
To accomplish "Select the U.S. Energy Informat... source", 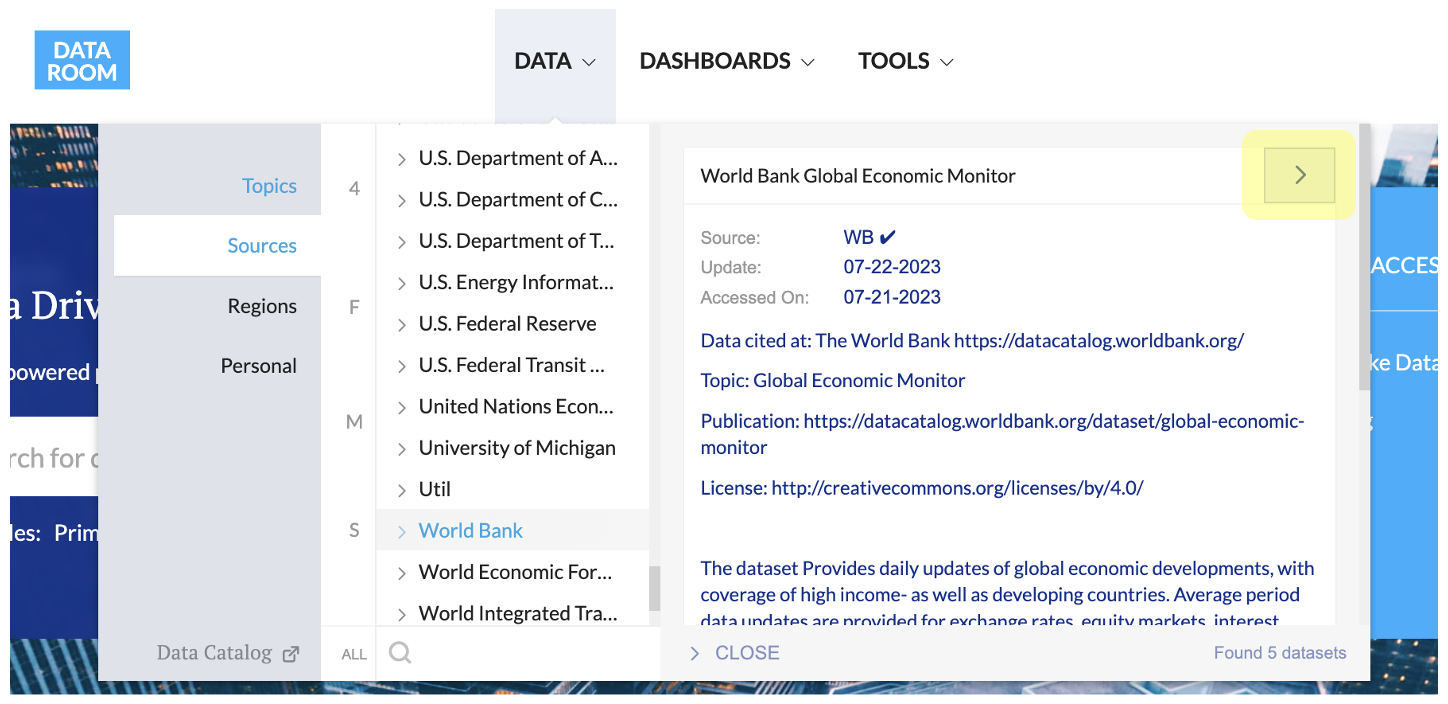I will (516, 283).
